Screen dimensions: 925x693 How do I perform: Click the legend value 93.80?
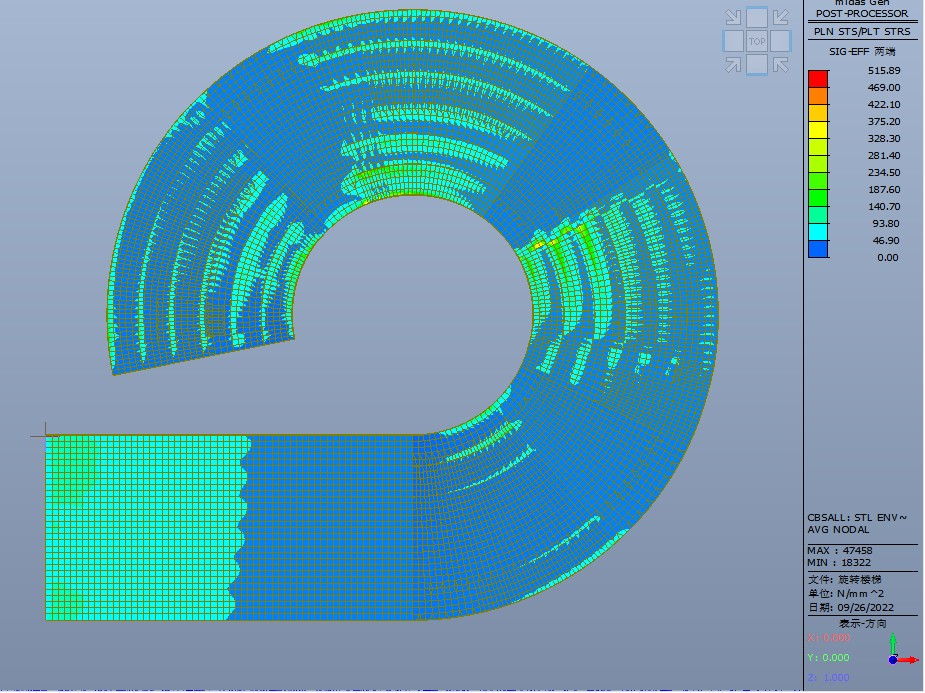(x=886, y=224)
